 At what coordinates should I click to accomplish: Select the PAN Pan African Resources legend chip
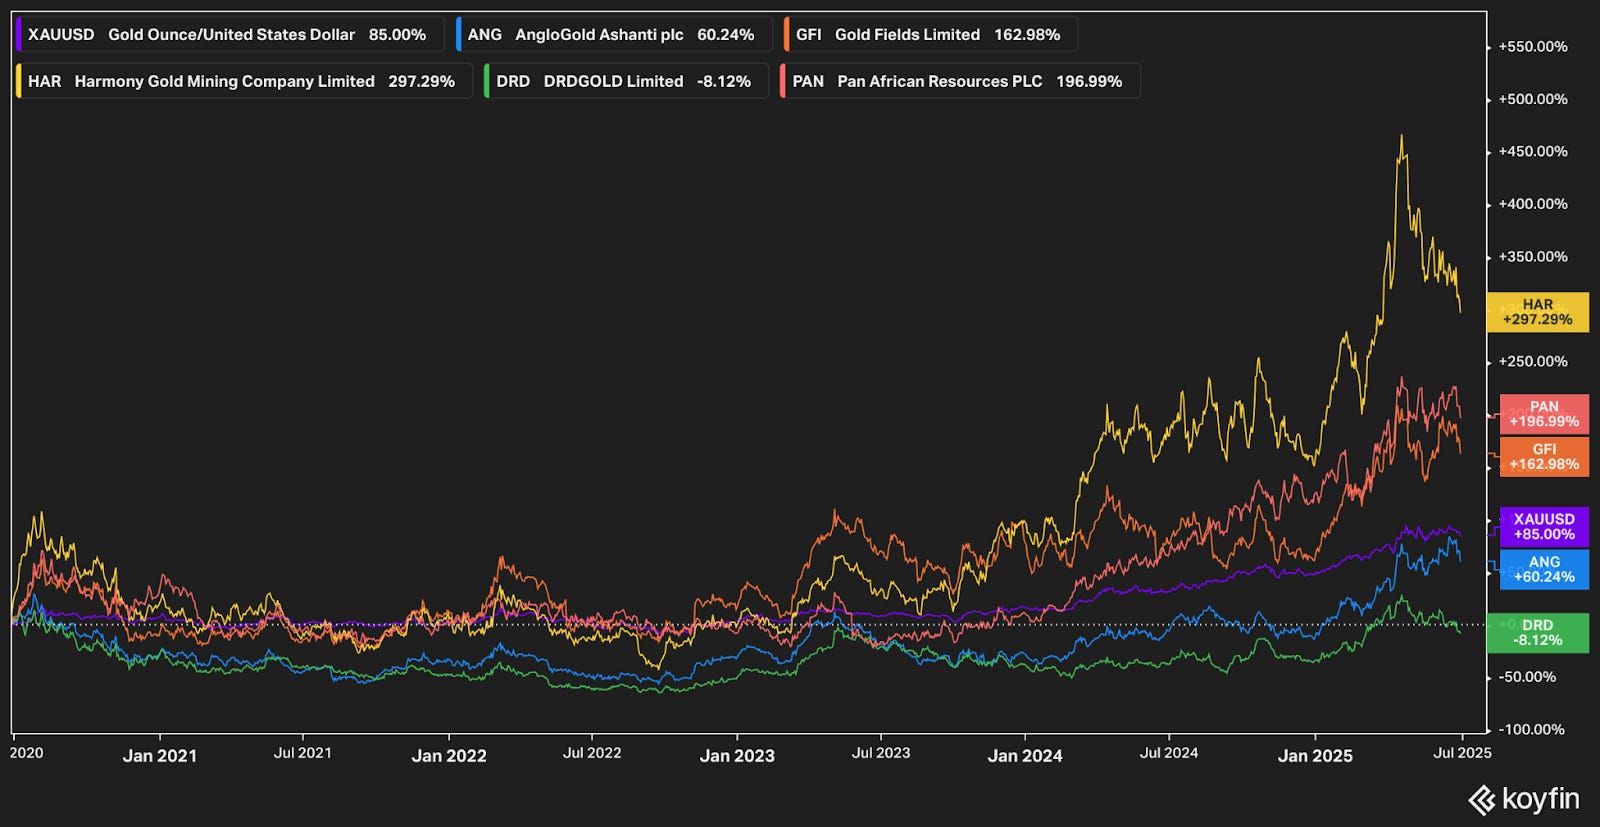pyautogui.click(x=959, y=81)
